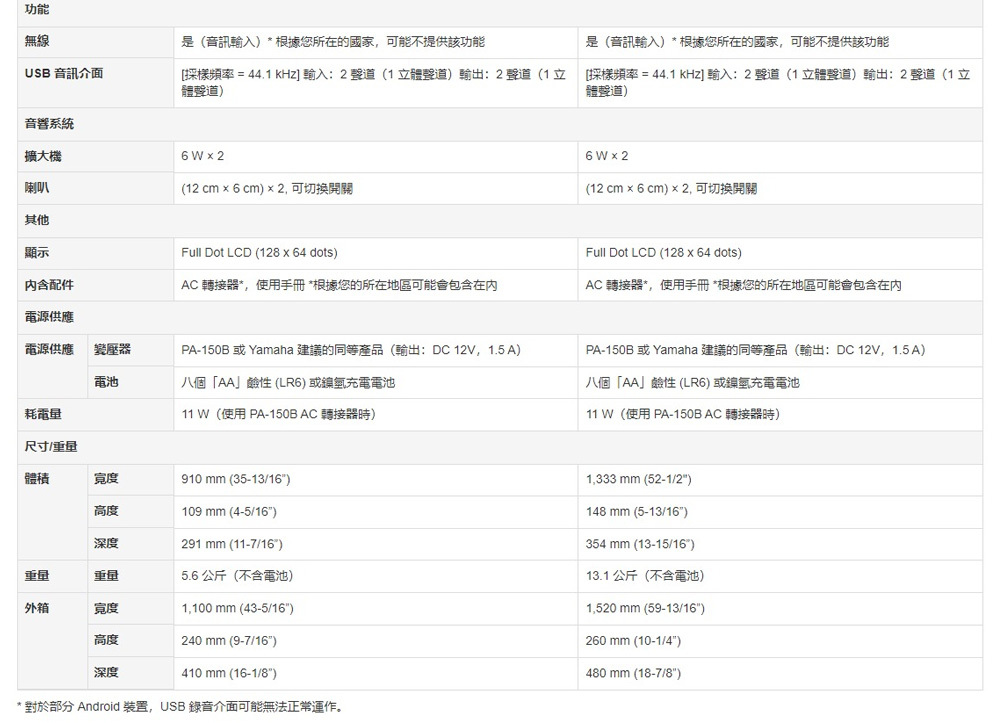
Task: Click the 顯示 row label
Action: 37,252
